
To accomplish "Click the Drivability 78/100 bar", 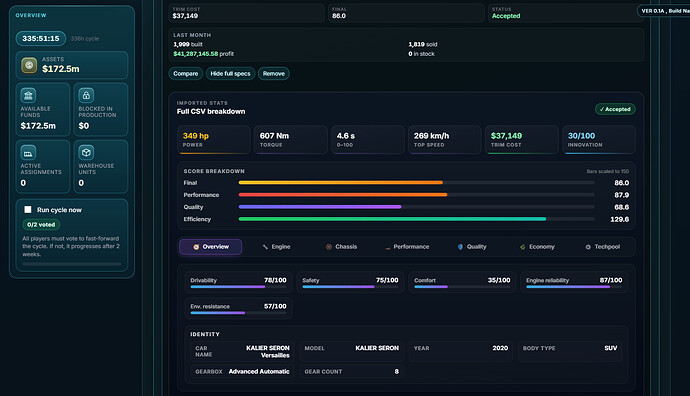I will point(238,287).
